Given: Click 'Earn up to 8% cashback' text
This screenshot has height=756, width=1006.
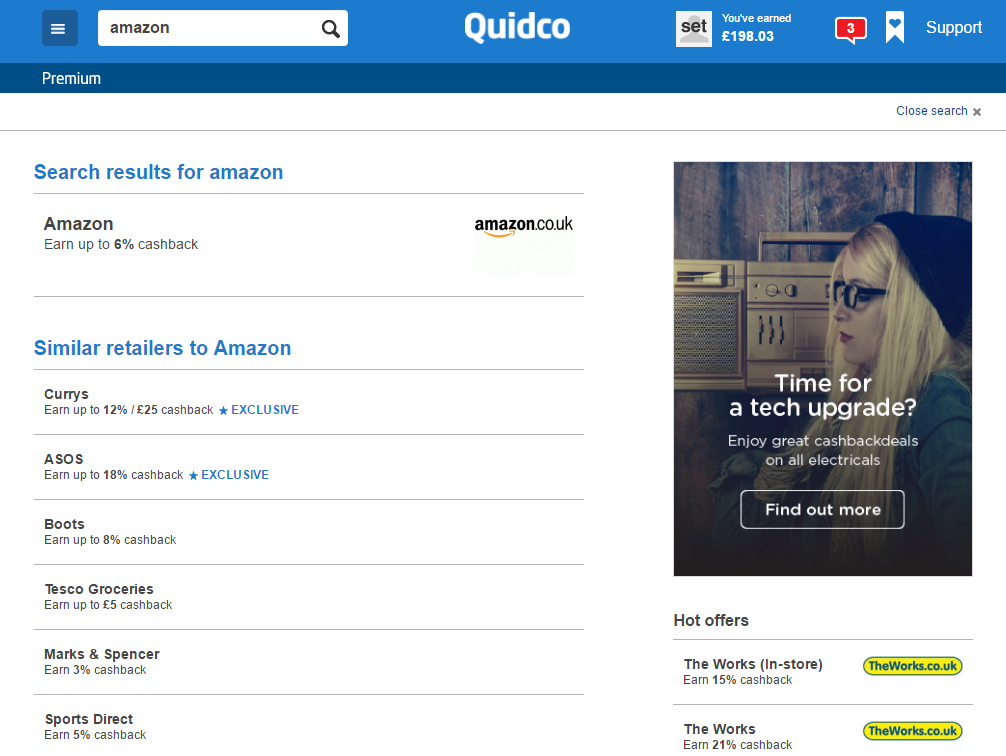Looking at the screenshot, I should click(x=110, y=540).
